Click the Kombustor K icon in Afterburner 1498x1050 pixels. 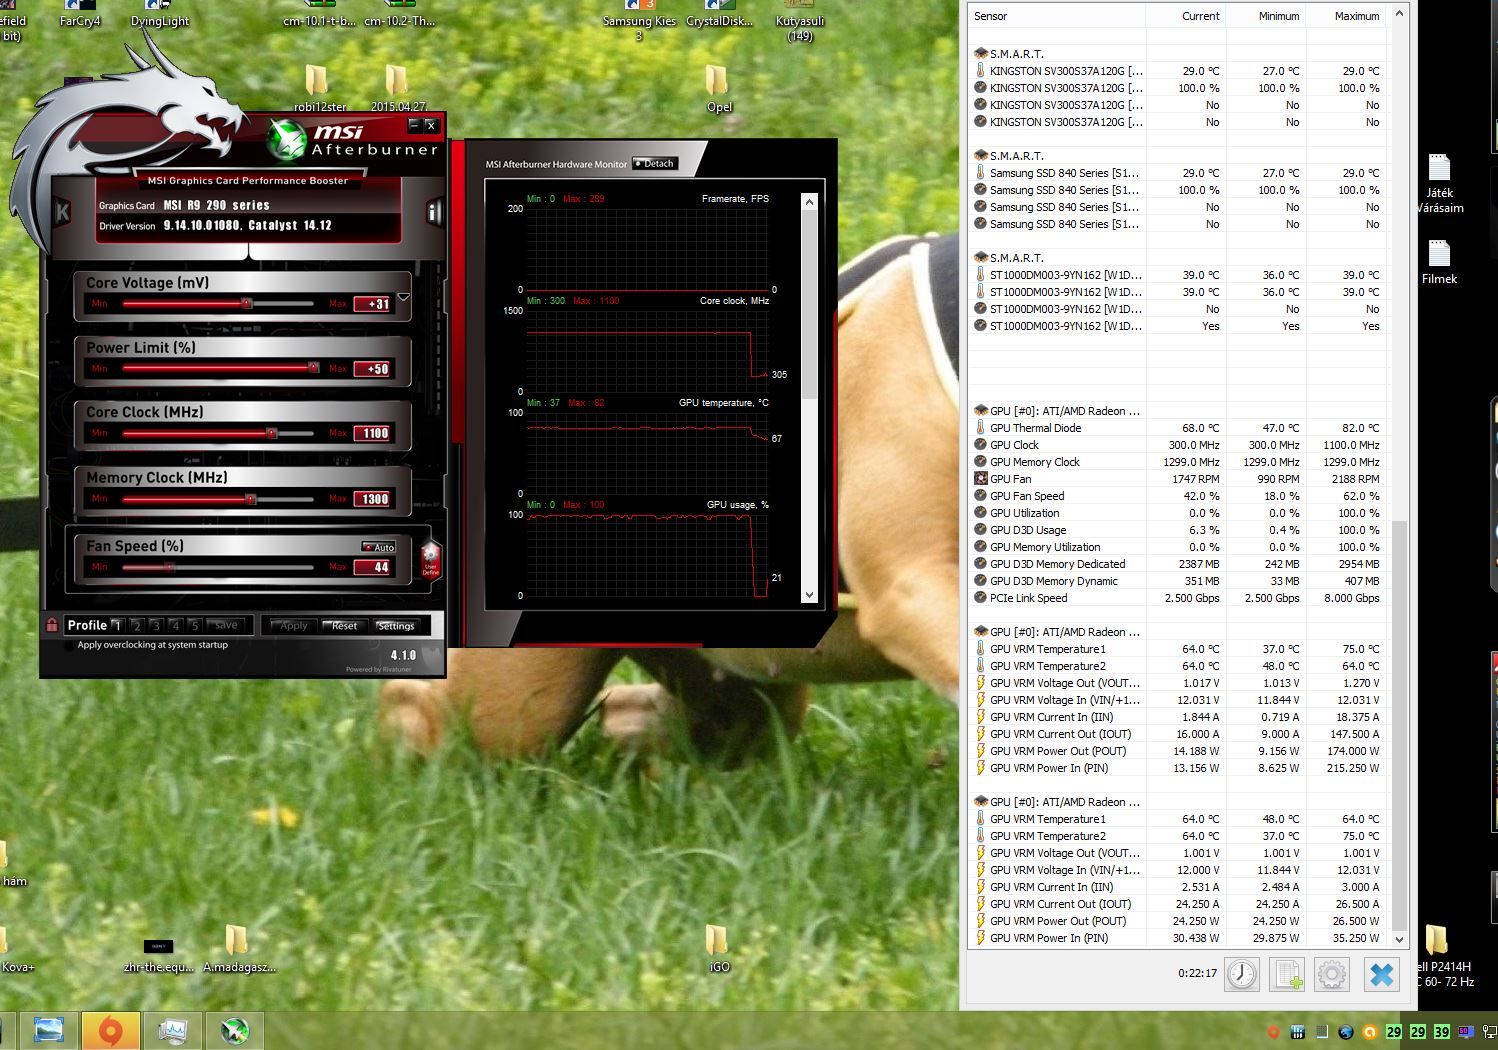click(62, 211)
